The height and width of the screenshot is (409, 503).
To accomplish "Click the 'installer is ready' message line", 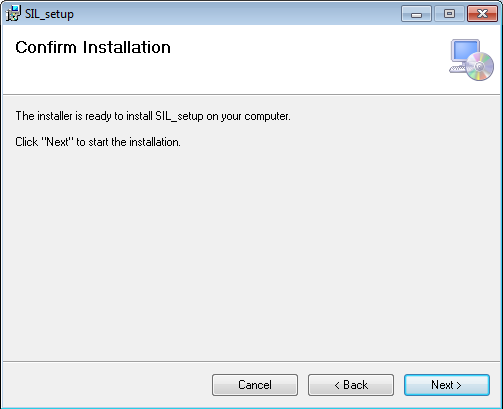I will 153,116.
